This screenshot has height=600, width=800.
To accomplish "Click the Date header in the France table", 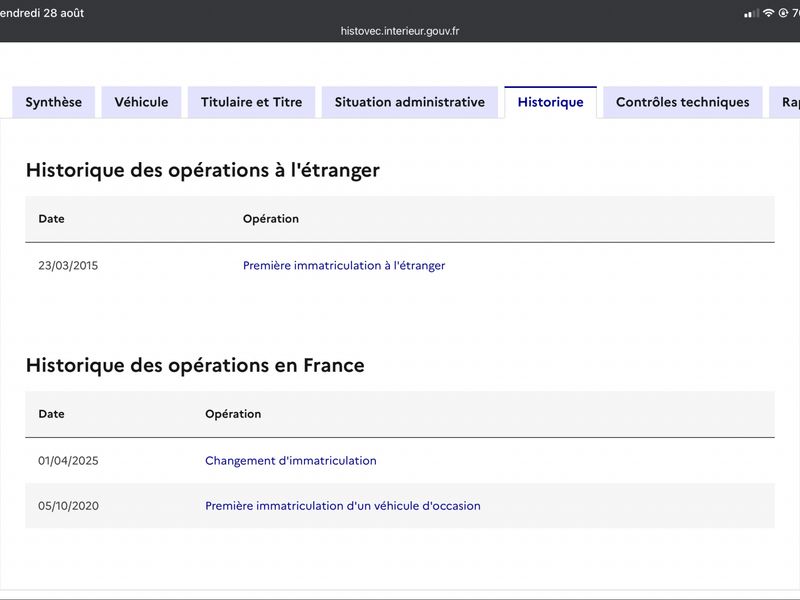I will [52, 414].
